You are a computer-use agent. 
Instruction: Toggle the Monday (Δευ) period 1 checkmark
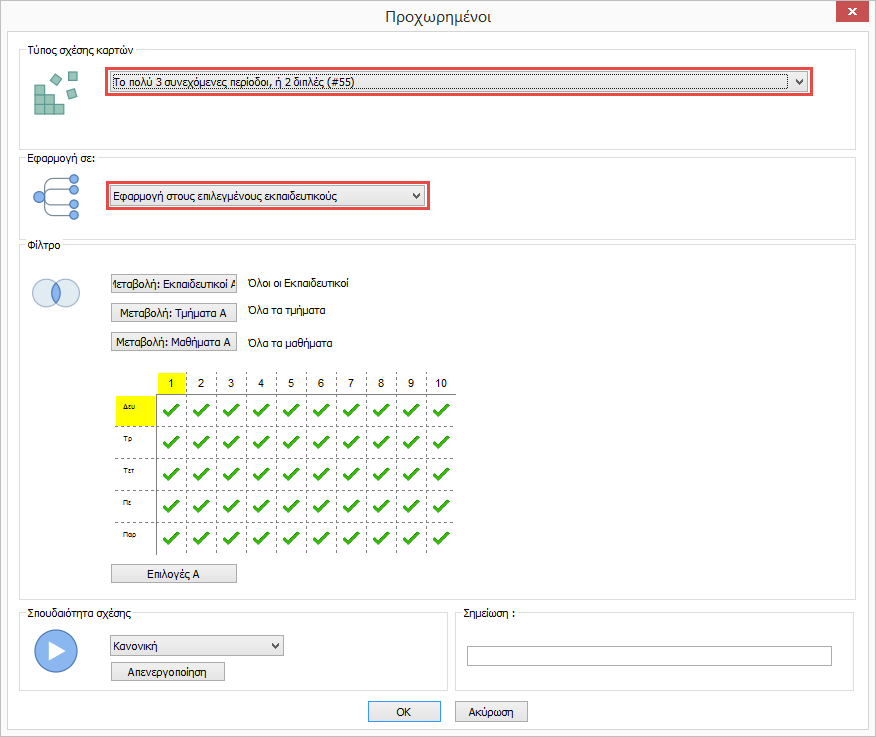point(172,410)
